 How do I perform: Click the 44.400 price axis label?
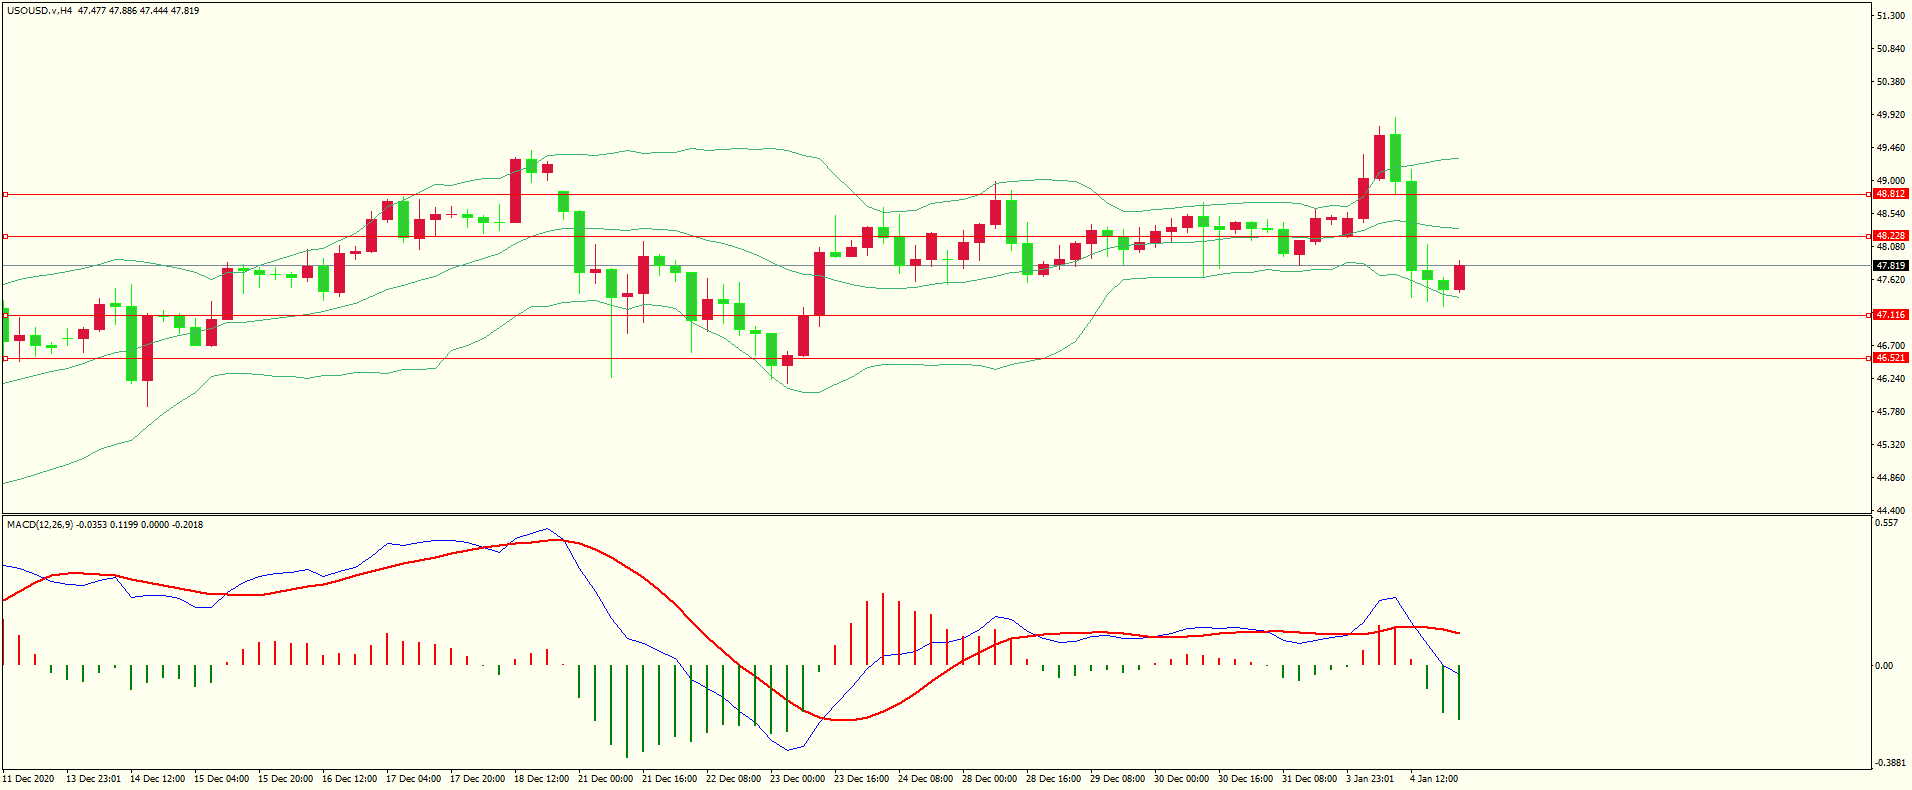tap(1890, 511)
